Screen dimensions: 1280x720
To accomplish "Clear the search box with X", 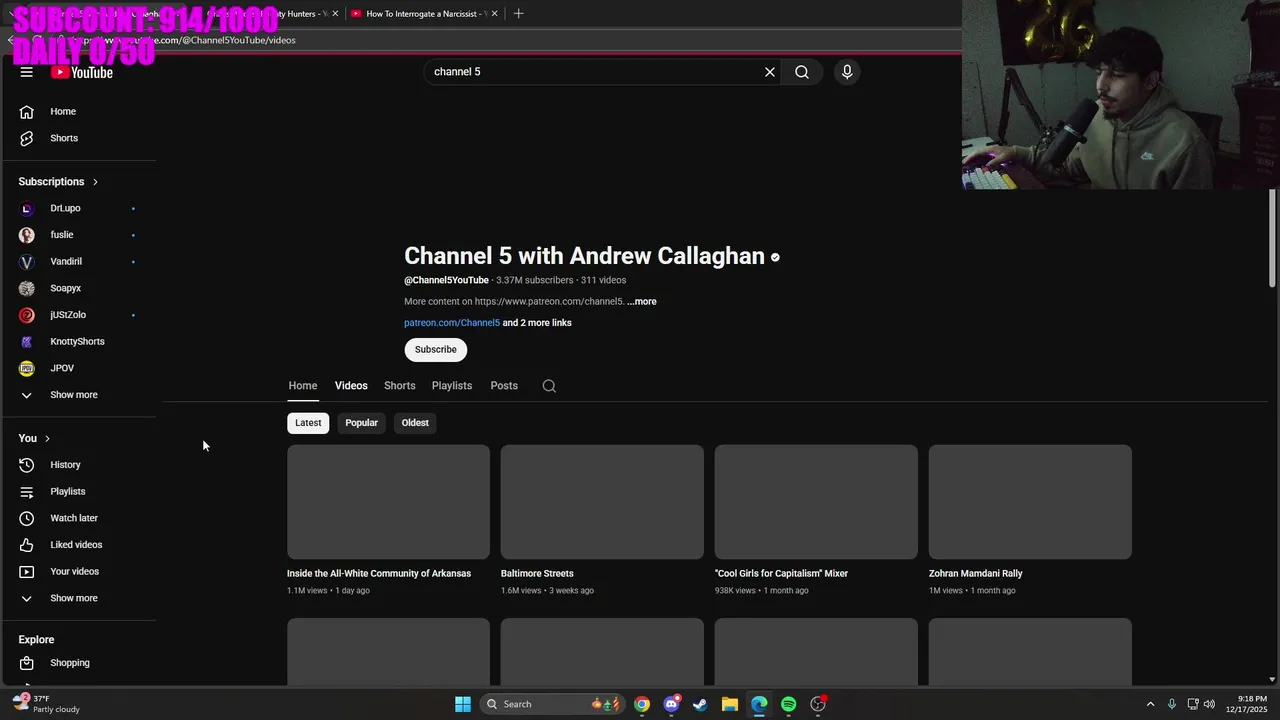I will click(x=770, y=72).
